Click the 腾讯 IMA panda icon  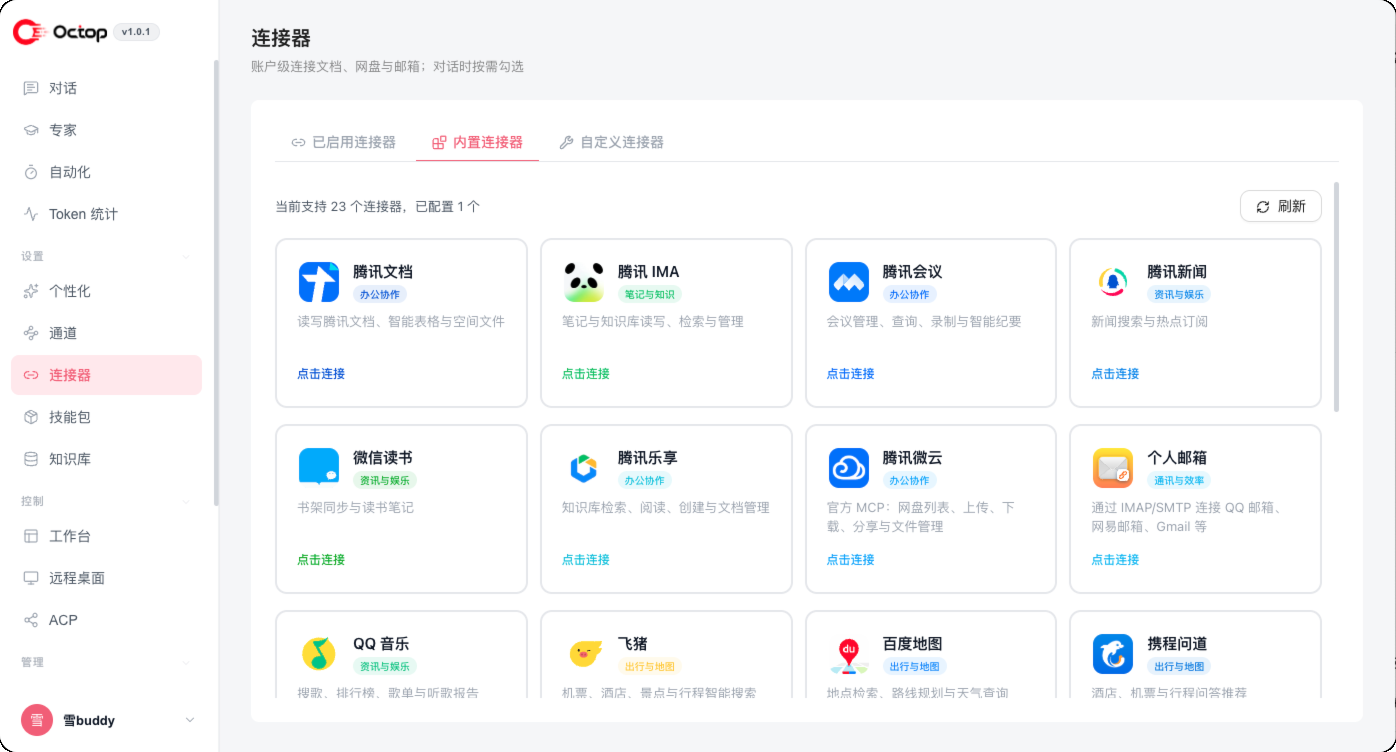[584, 282]
